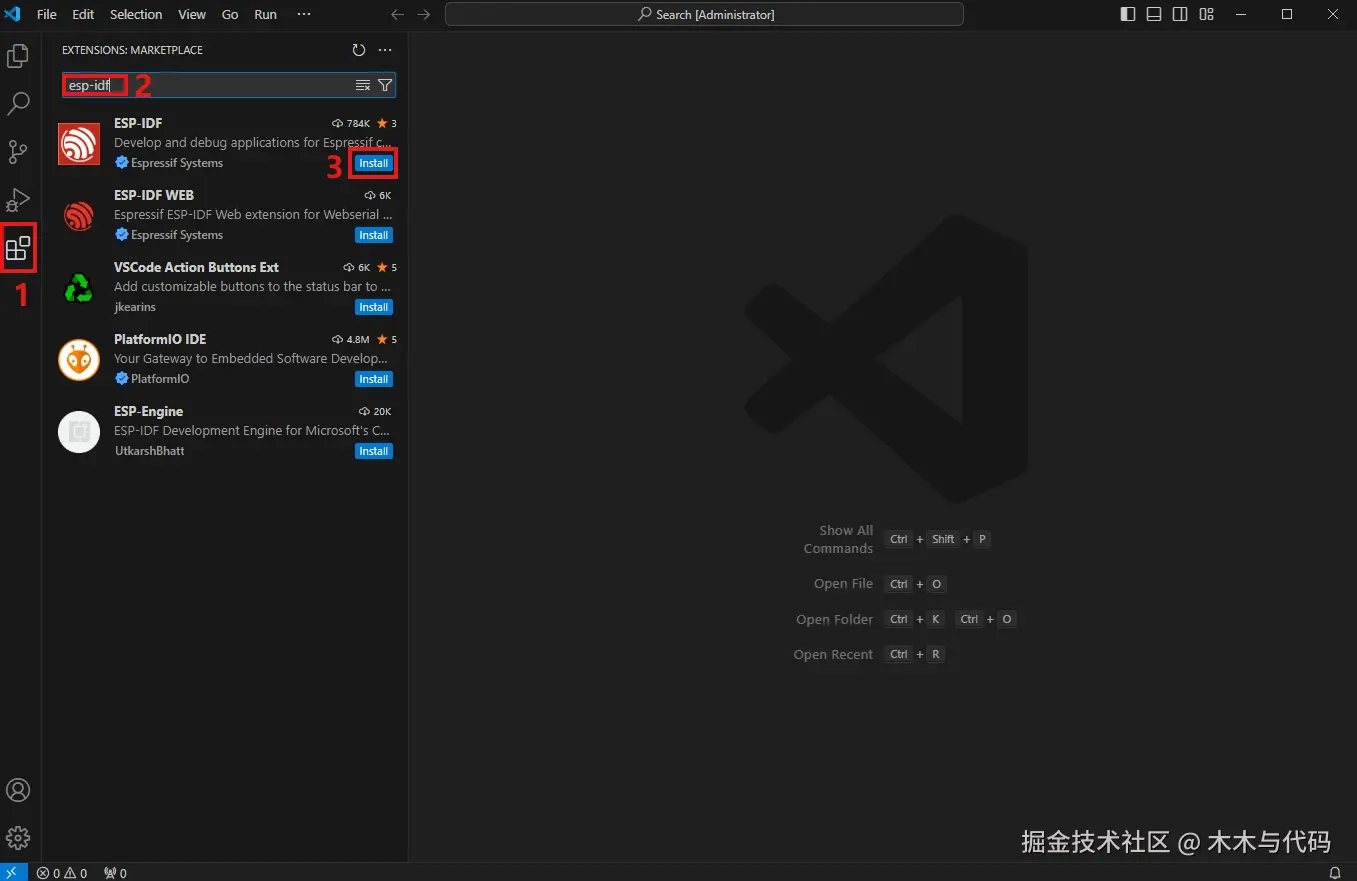Open the ports forwarded status item
Image resolution: width=1357 pixels, height=881 pixels.
point(116,873)
